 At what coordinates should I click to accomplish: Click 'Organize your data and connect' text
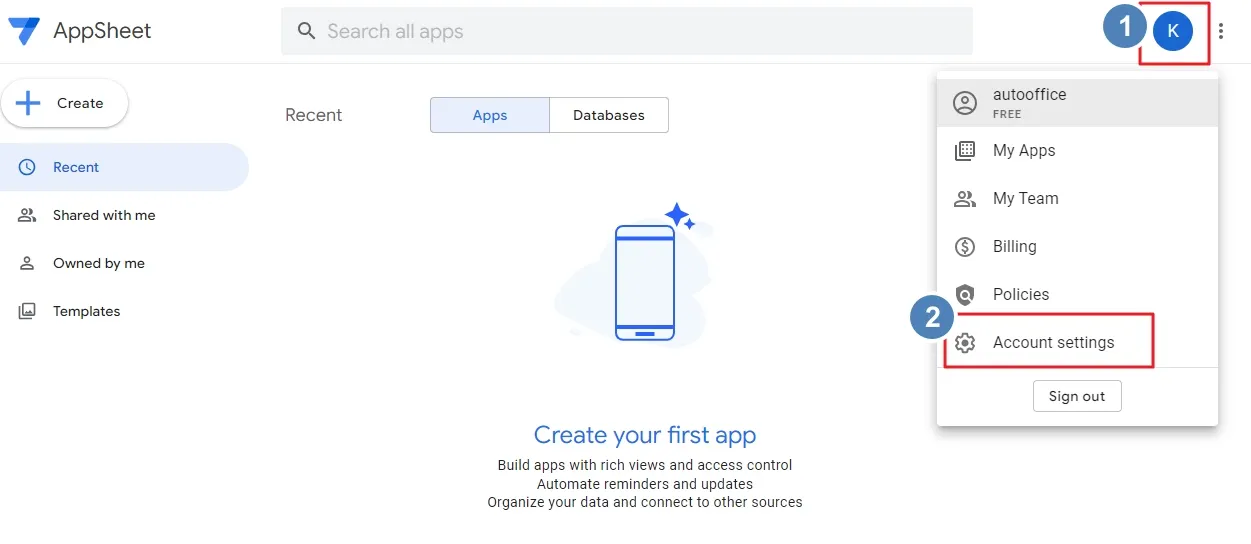[x=645, y=502]
